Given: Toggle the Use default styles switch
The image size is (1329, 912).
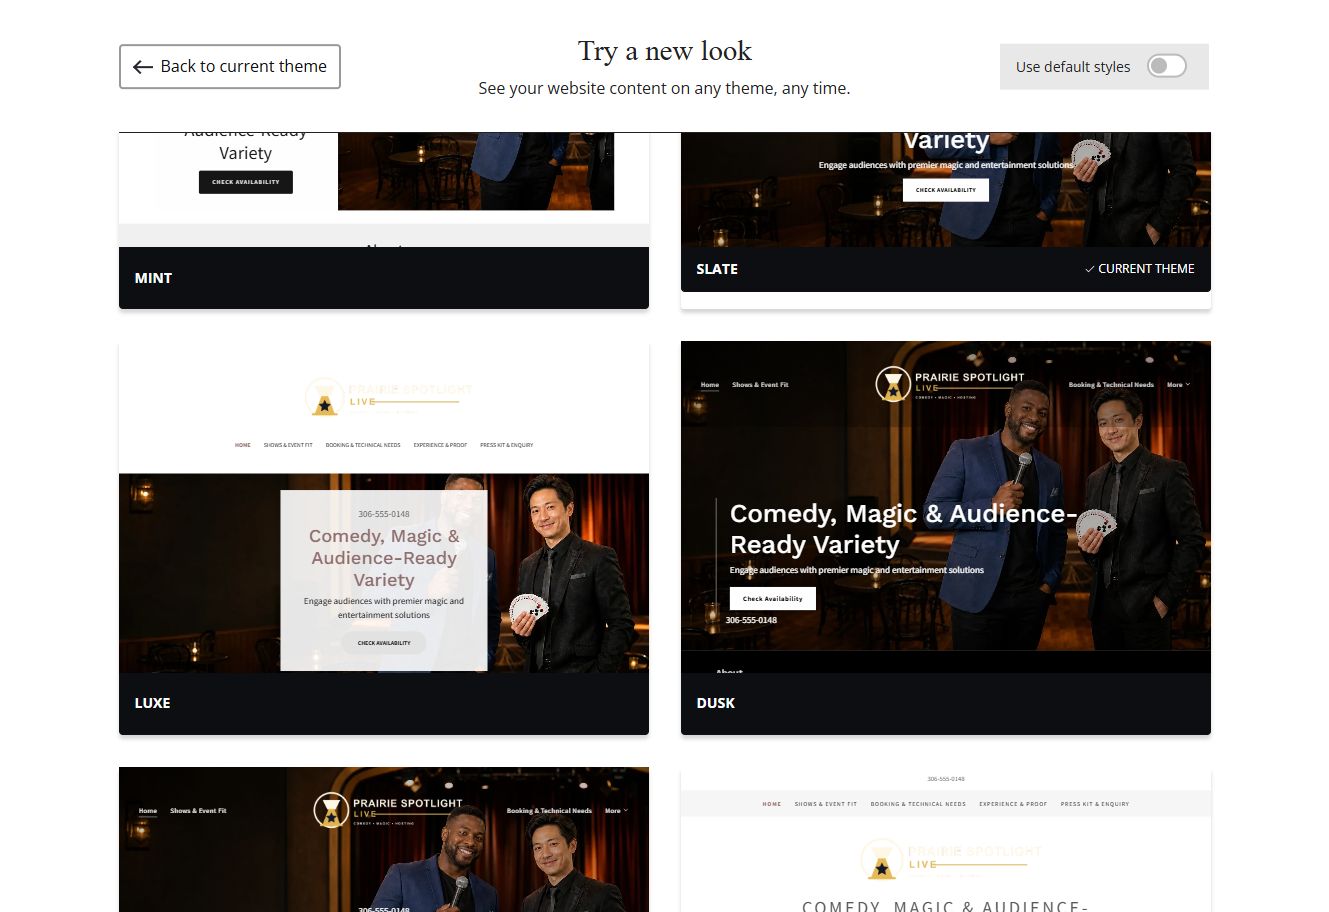Looking at the screenshot, I should [1166, 66].
